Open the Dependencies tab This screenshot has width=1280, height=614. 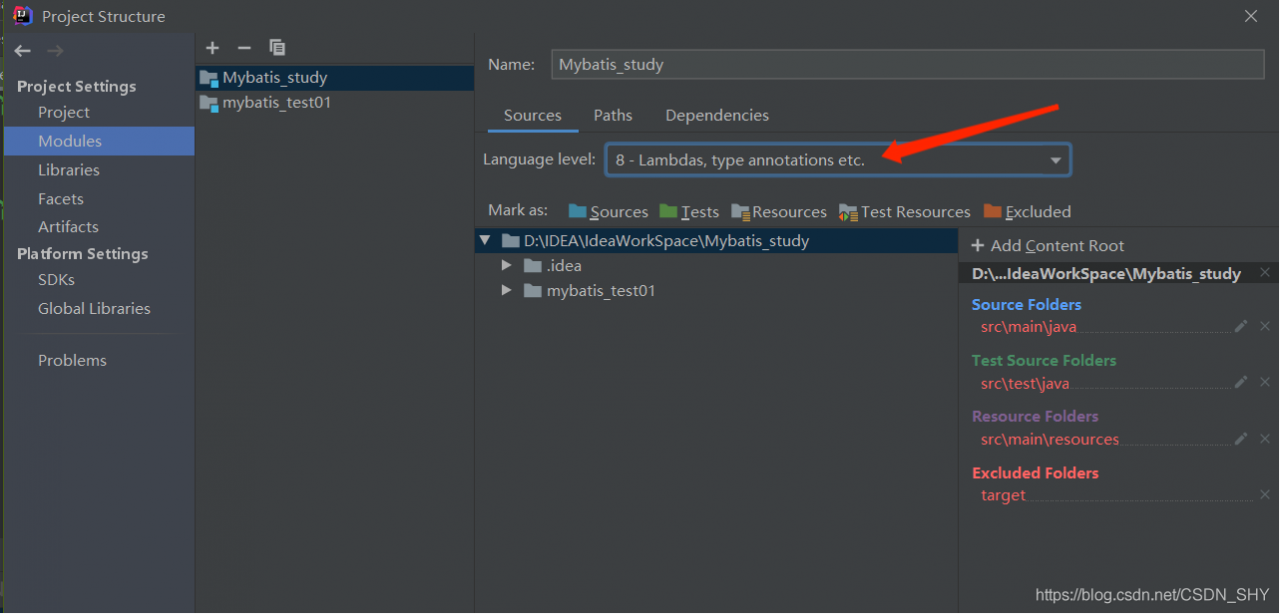(717, 115)
